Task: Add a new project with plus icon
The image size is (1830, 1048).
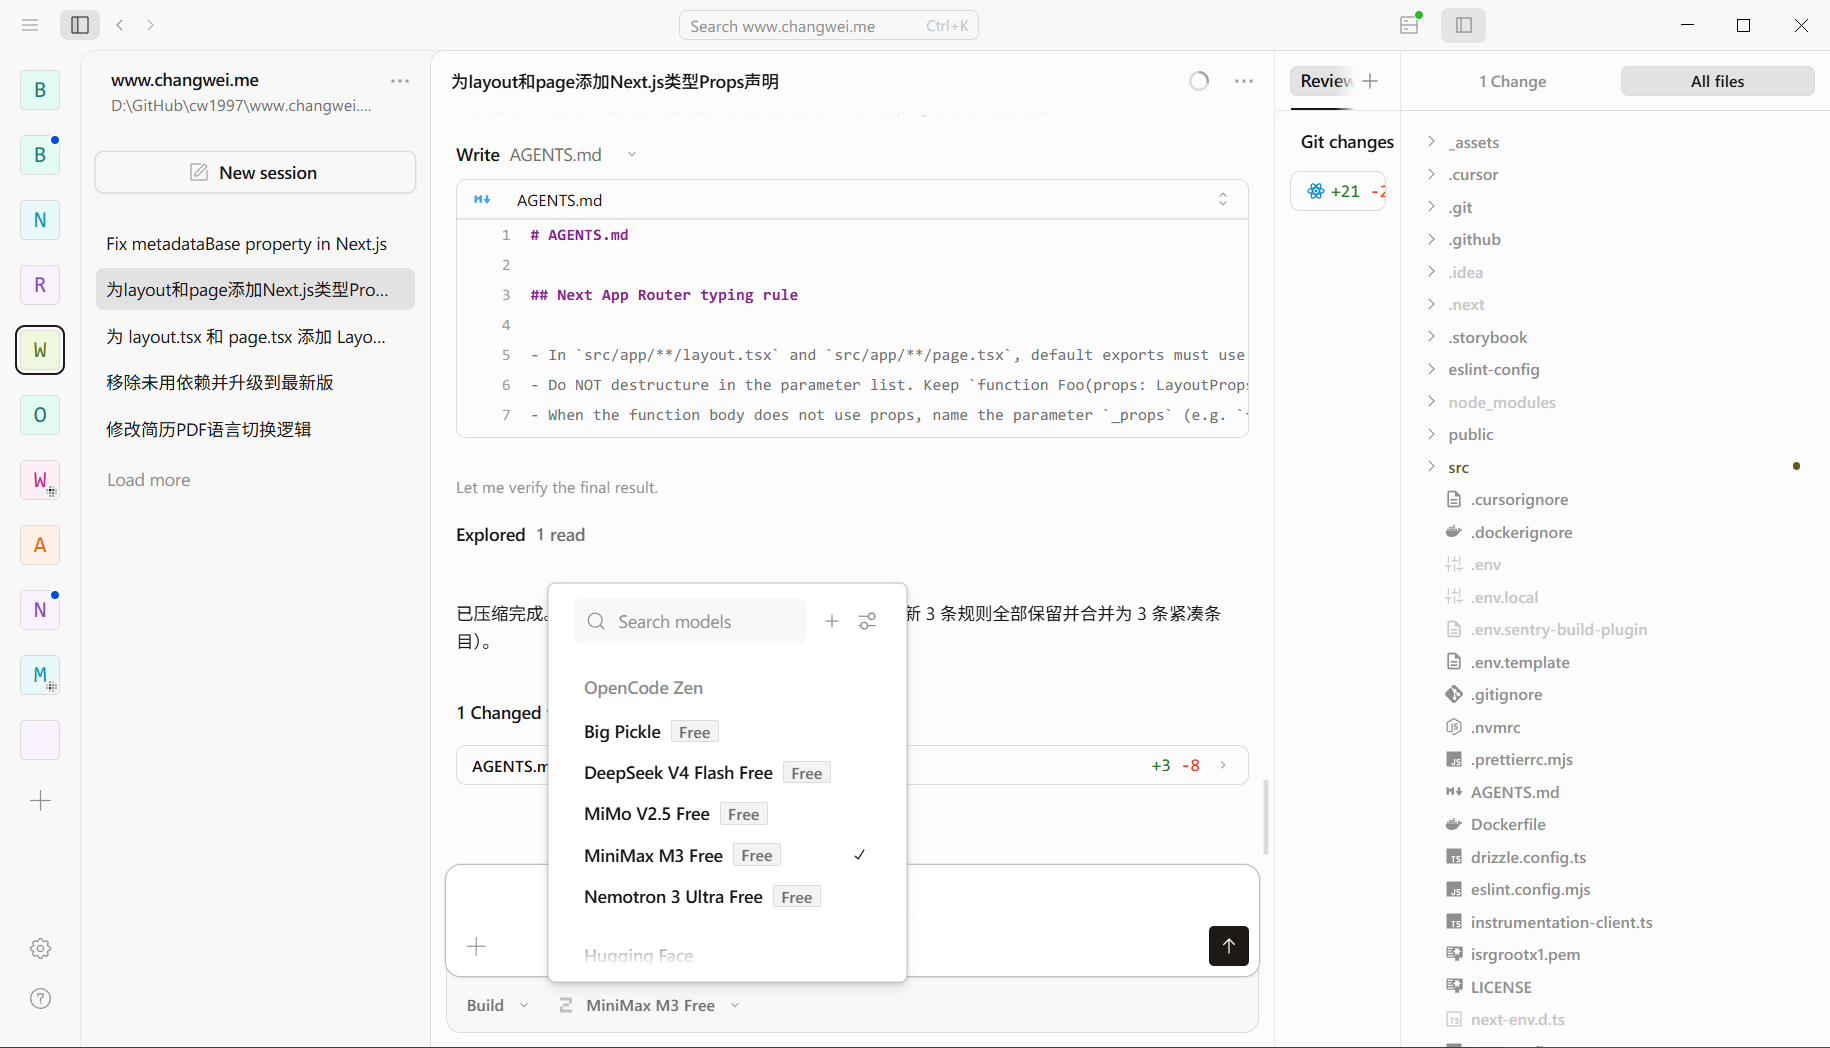Action: [x=40, y=800]
